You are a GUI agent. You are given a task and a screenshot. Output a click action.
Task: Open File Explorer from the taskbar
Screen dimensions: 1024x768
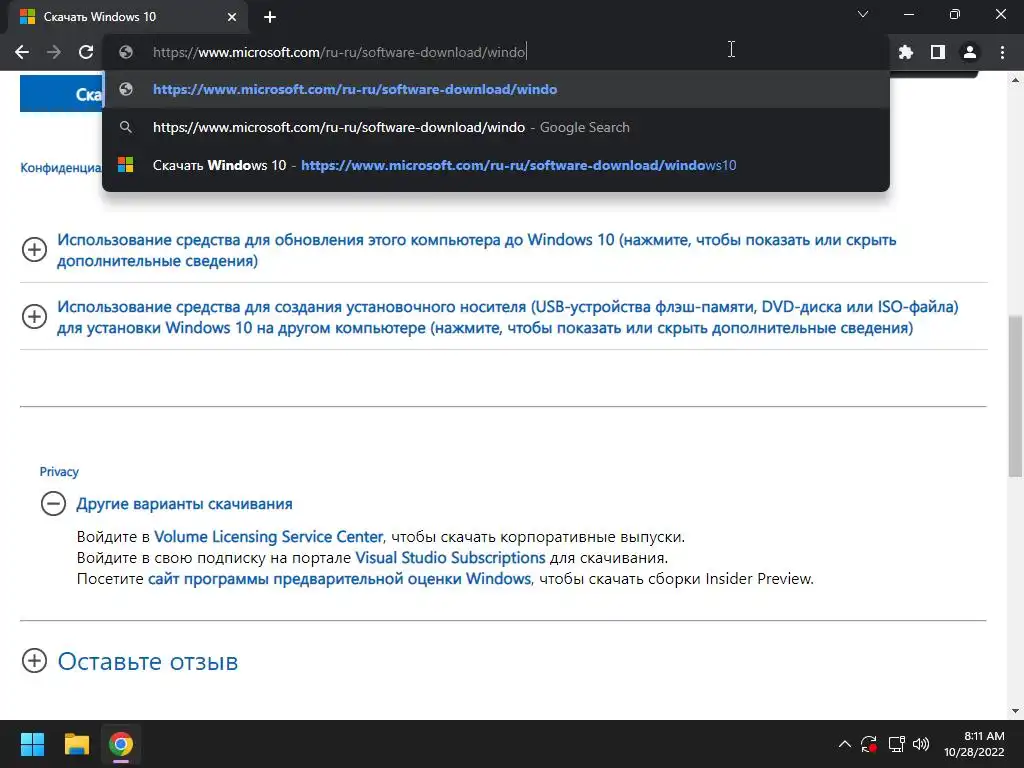pyautogui.click(x=76, y=744)
